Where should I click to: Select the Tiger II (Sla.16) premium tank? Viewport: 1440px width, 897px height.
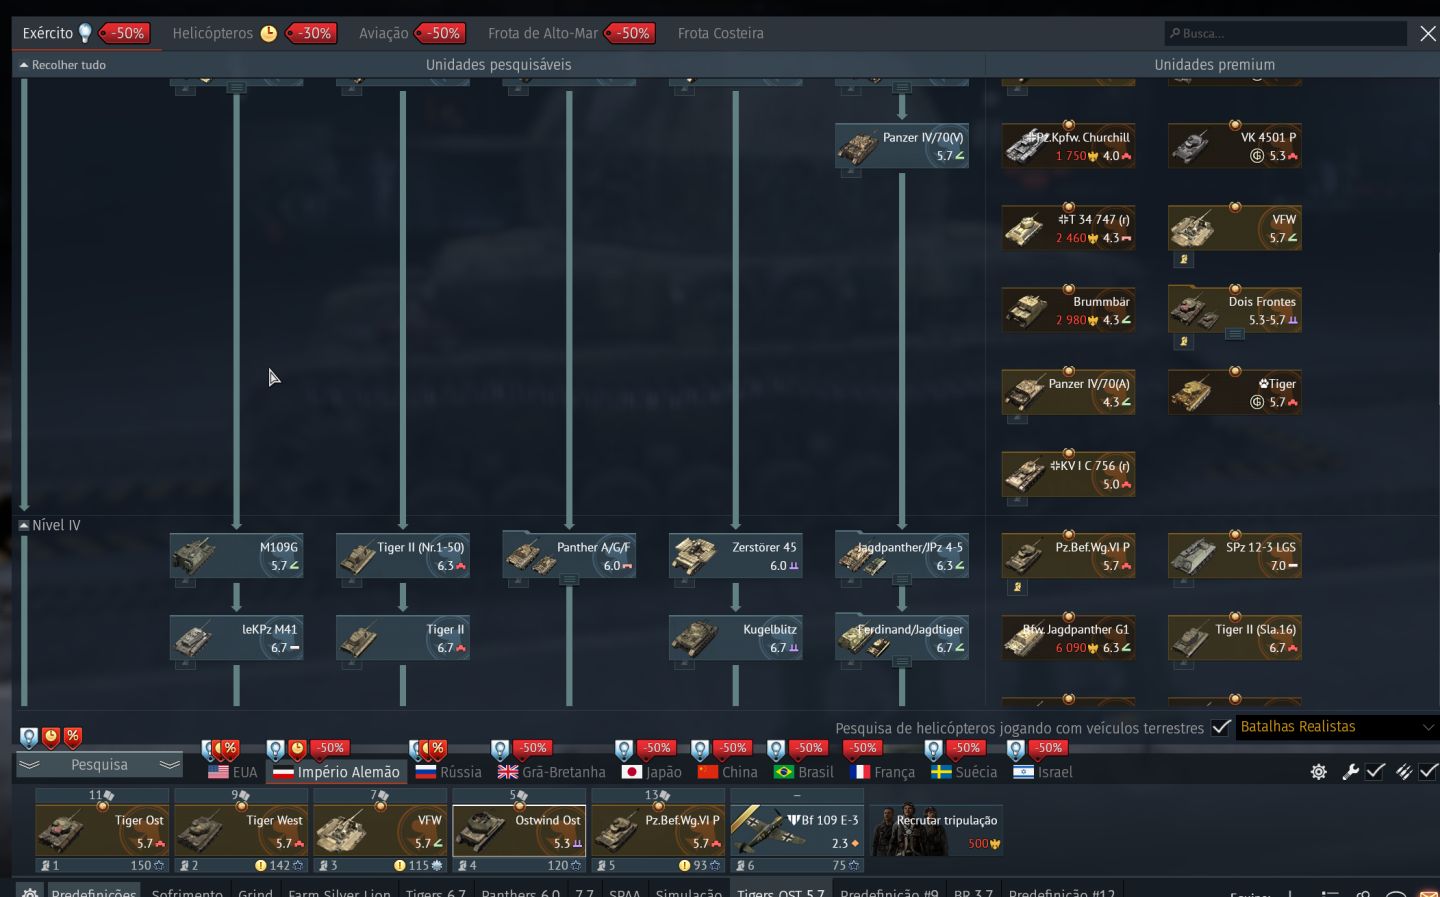coord(1234,638)
